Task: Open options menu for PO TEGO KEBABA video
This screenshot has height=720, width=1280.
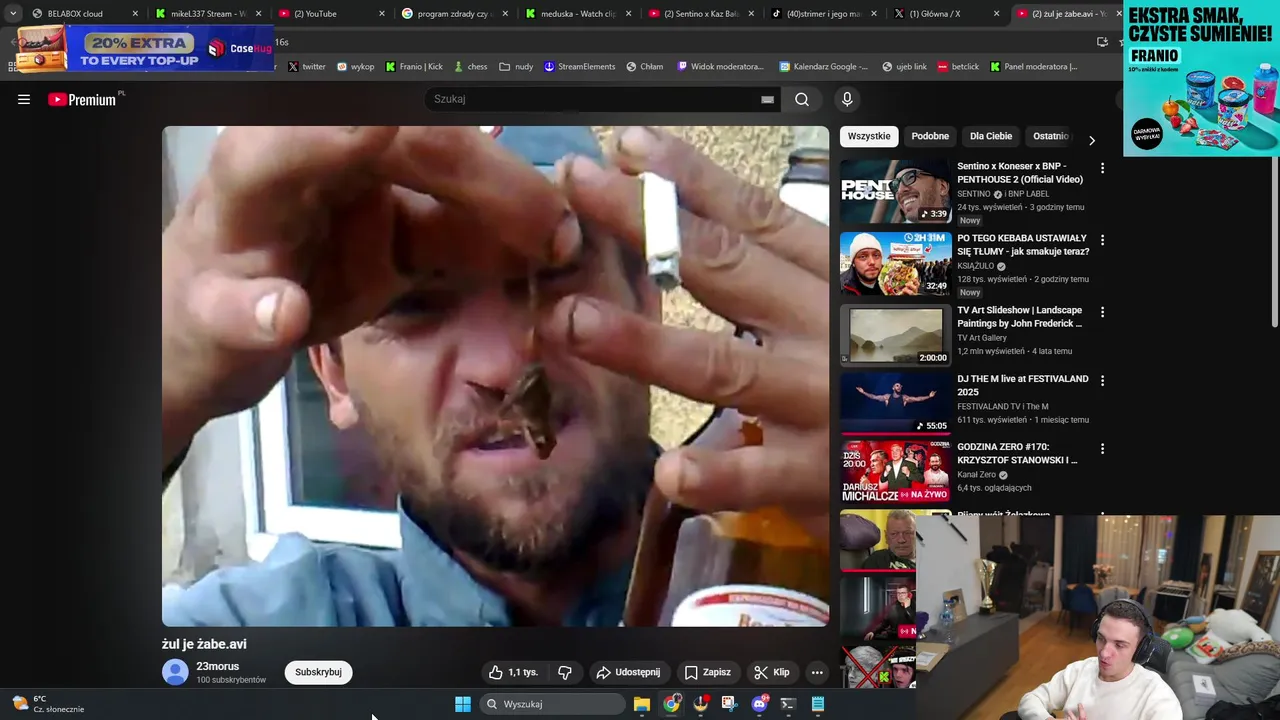Action: (x=1102, y=240)
